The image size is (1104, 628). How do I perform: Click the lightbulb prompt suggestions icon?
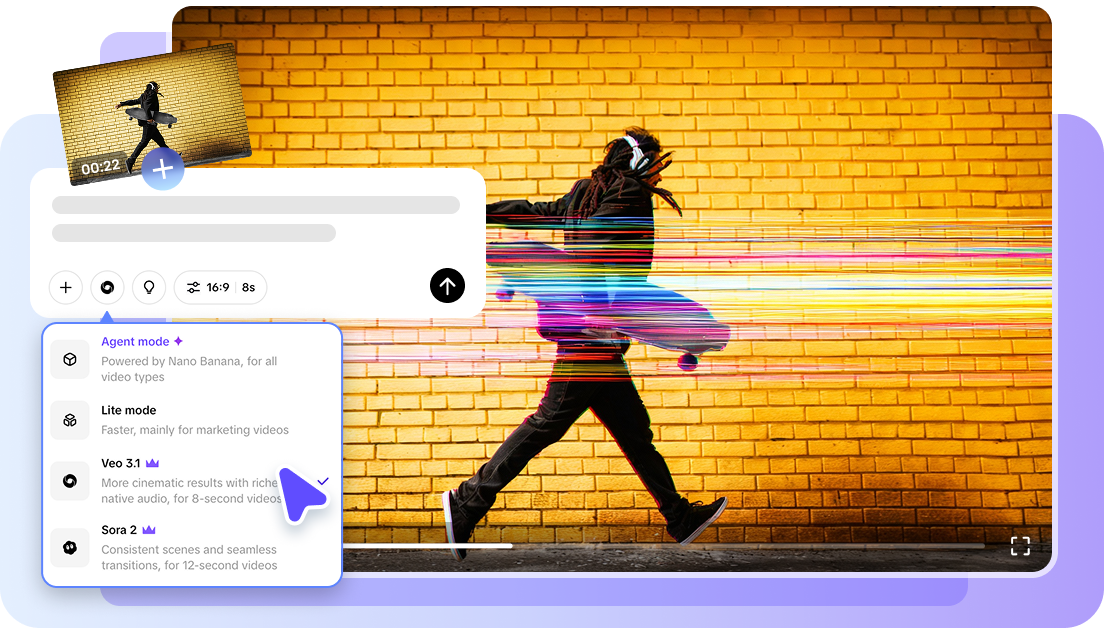click(148, 287)
